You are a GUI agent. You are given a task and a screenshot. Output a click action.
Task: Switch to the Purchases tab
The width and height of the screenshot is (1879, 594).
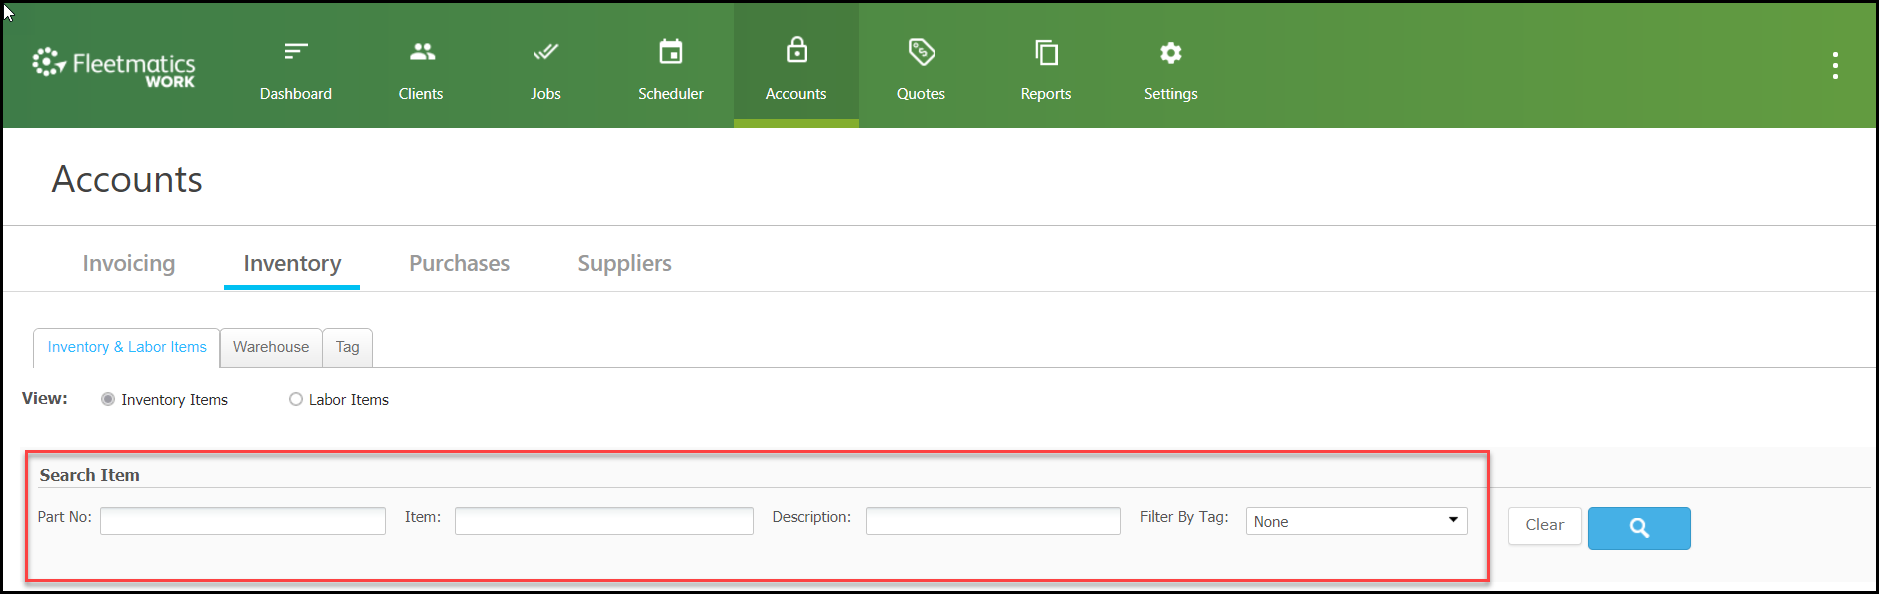(x=460, y=263)
